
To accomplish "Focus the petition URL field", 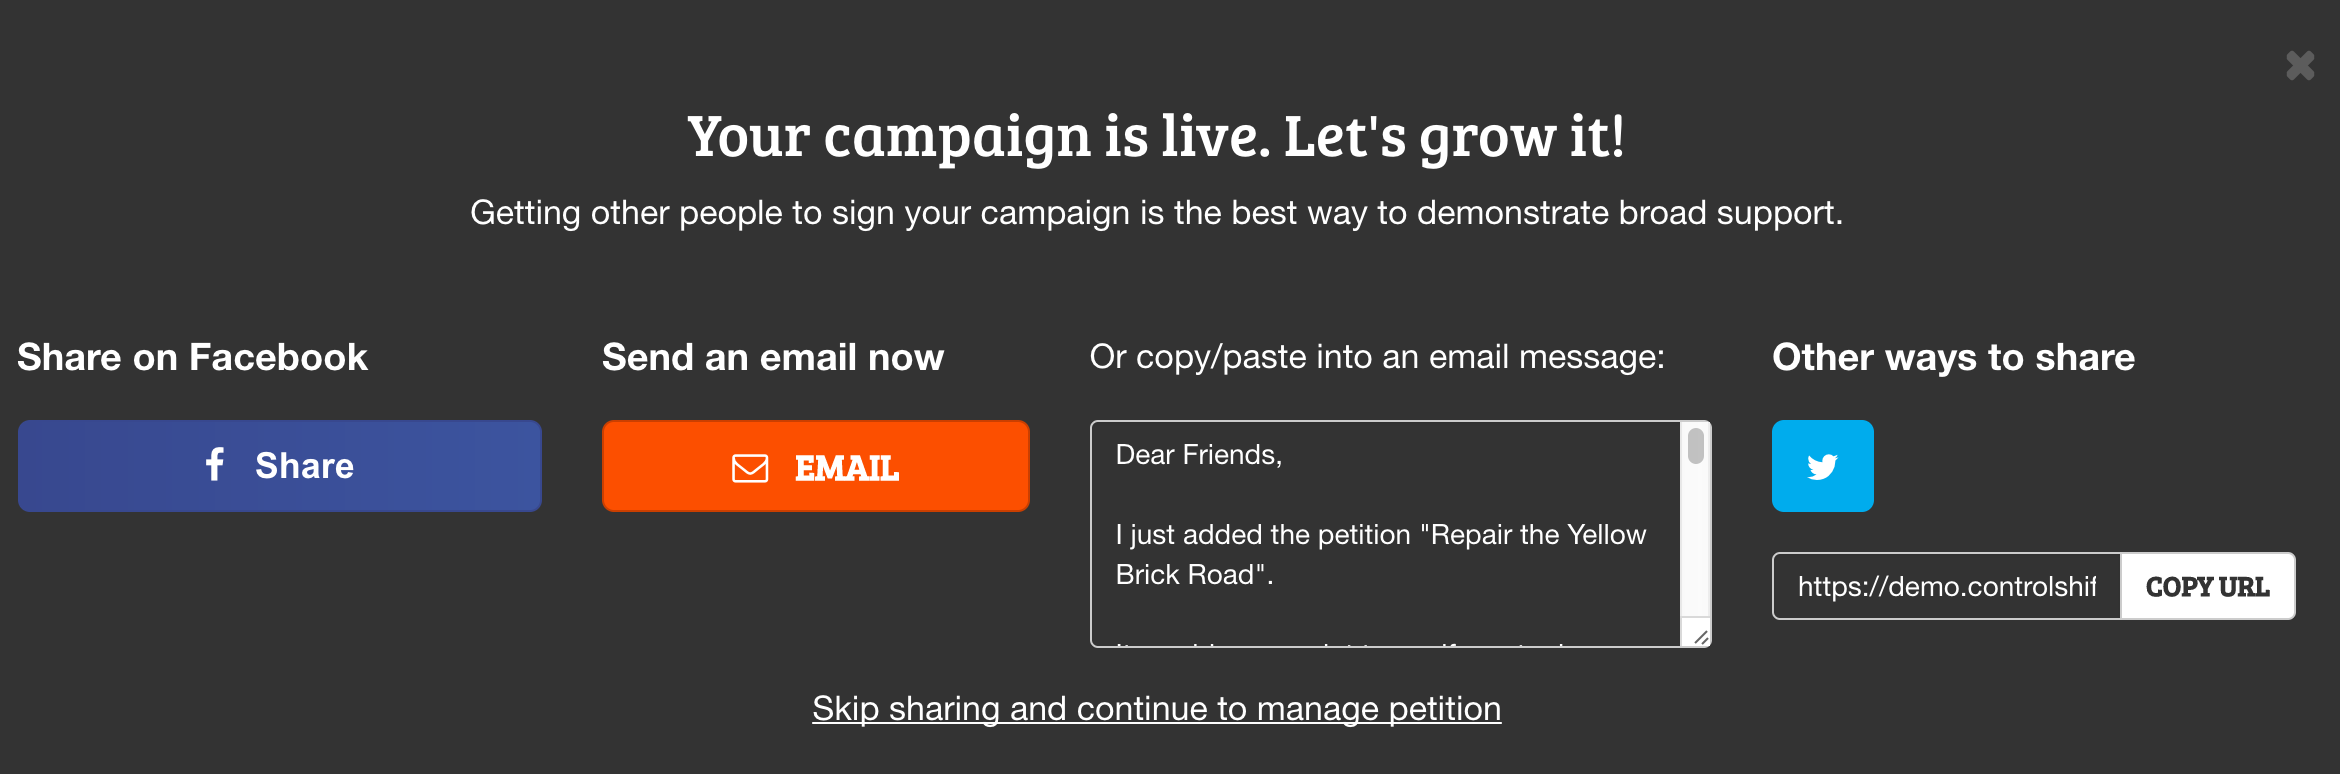I will 1946,586.
